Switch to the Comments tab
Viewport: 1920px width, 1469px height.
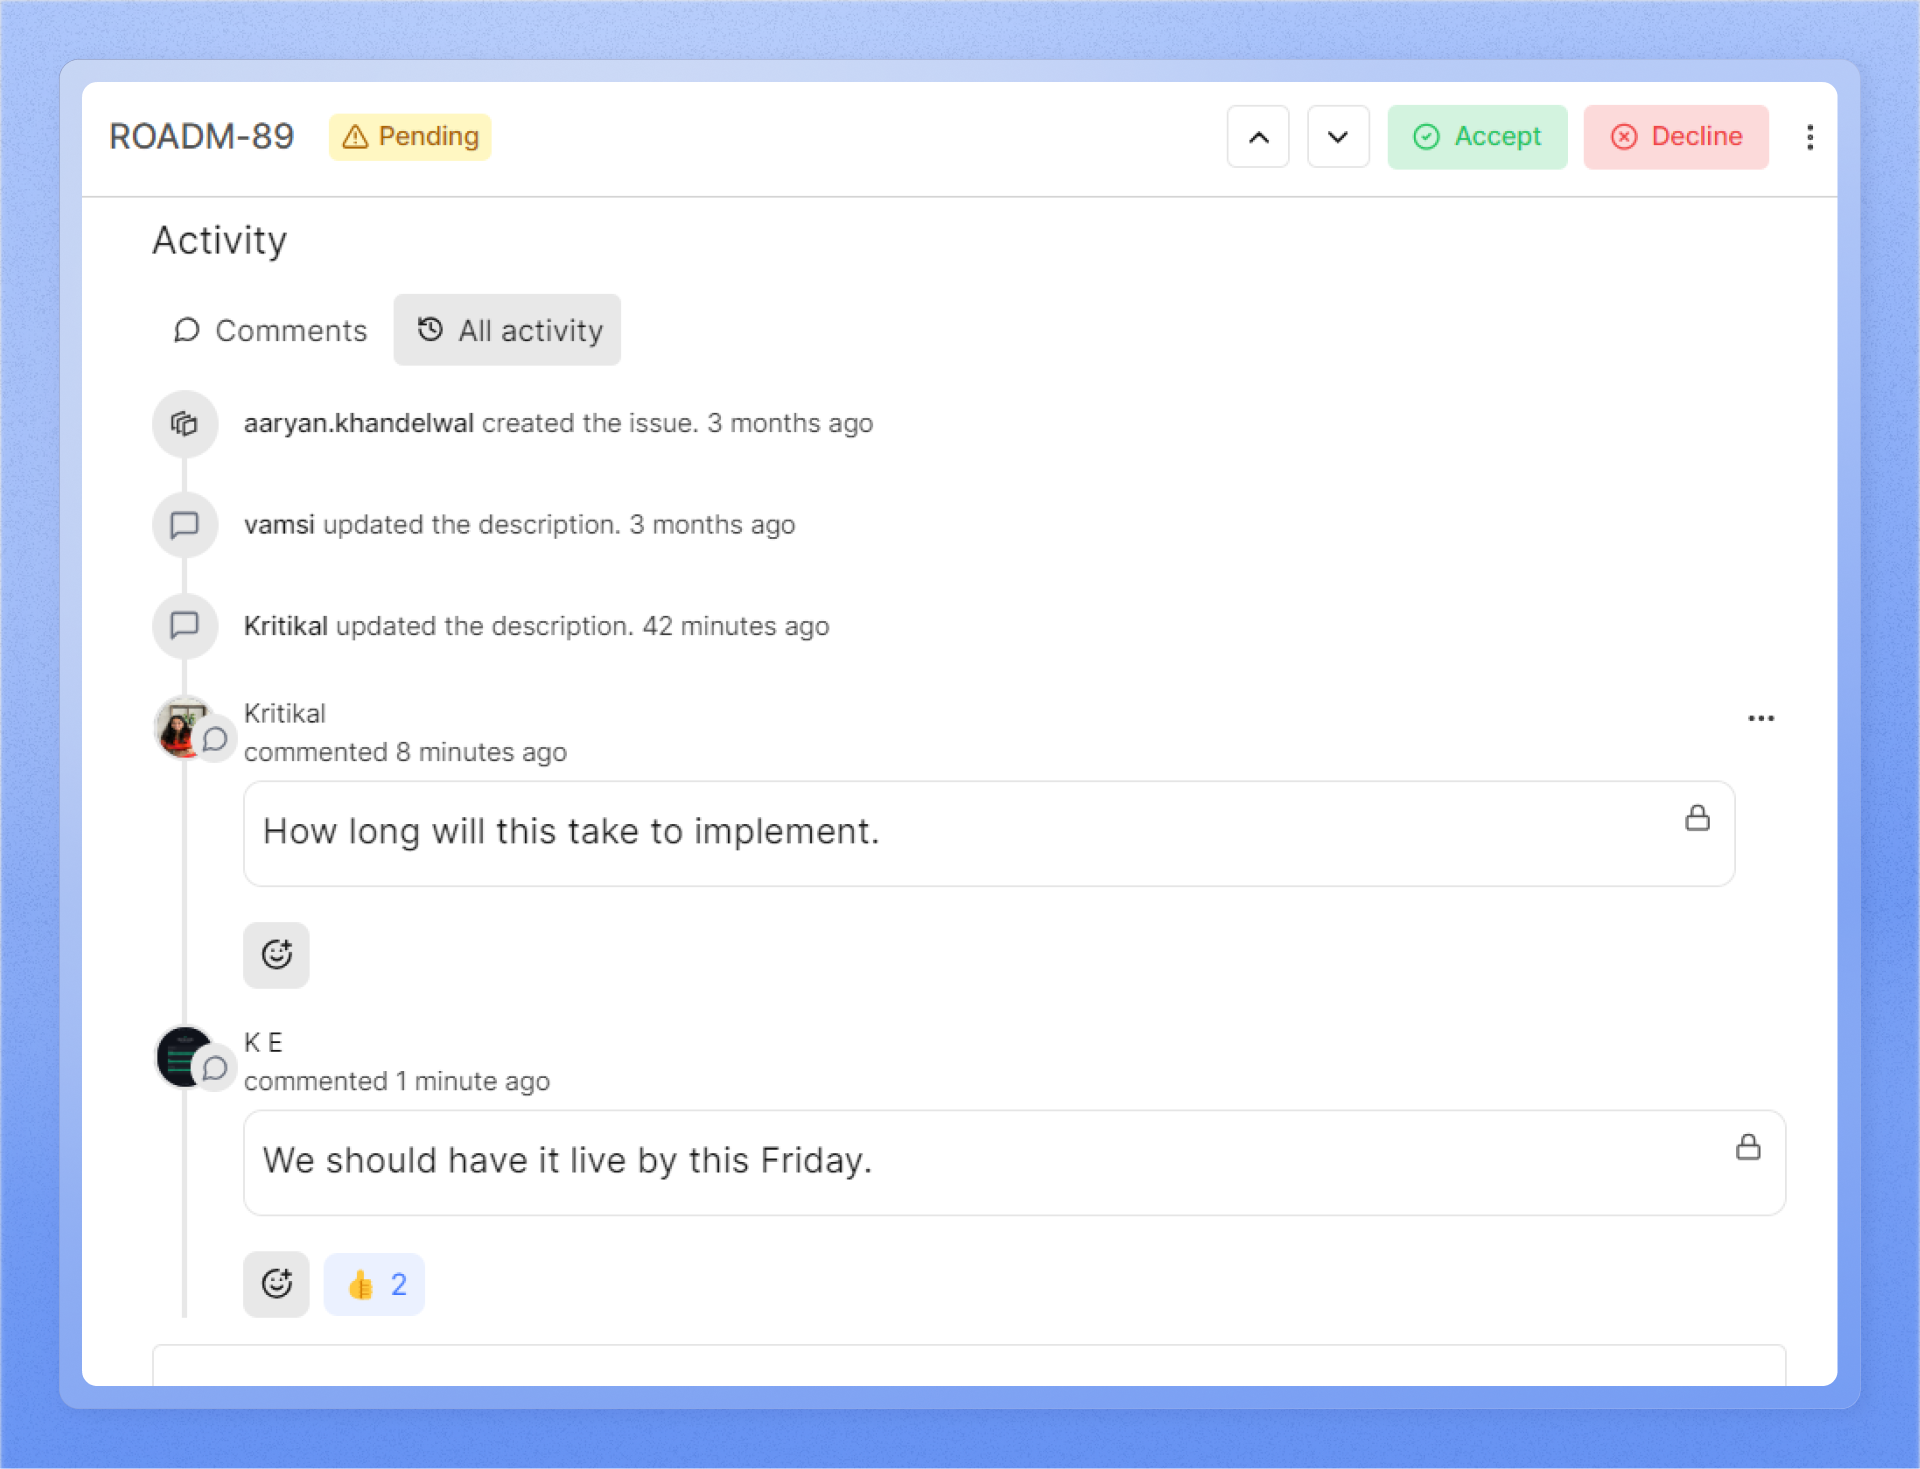point(270,330)
